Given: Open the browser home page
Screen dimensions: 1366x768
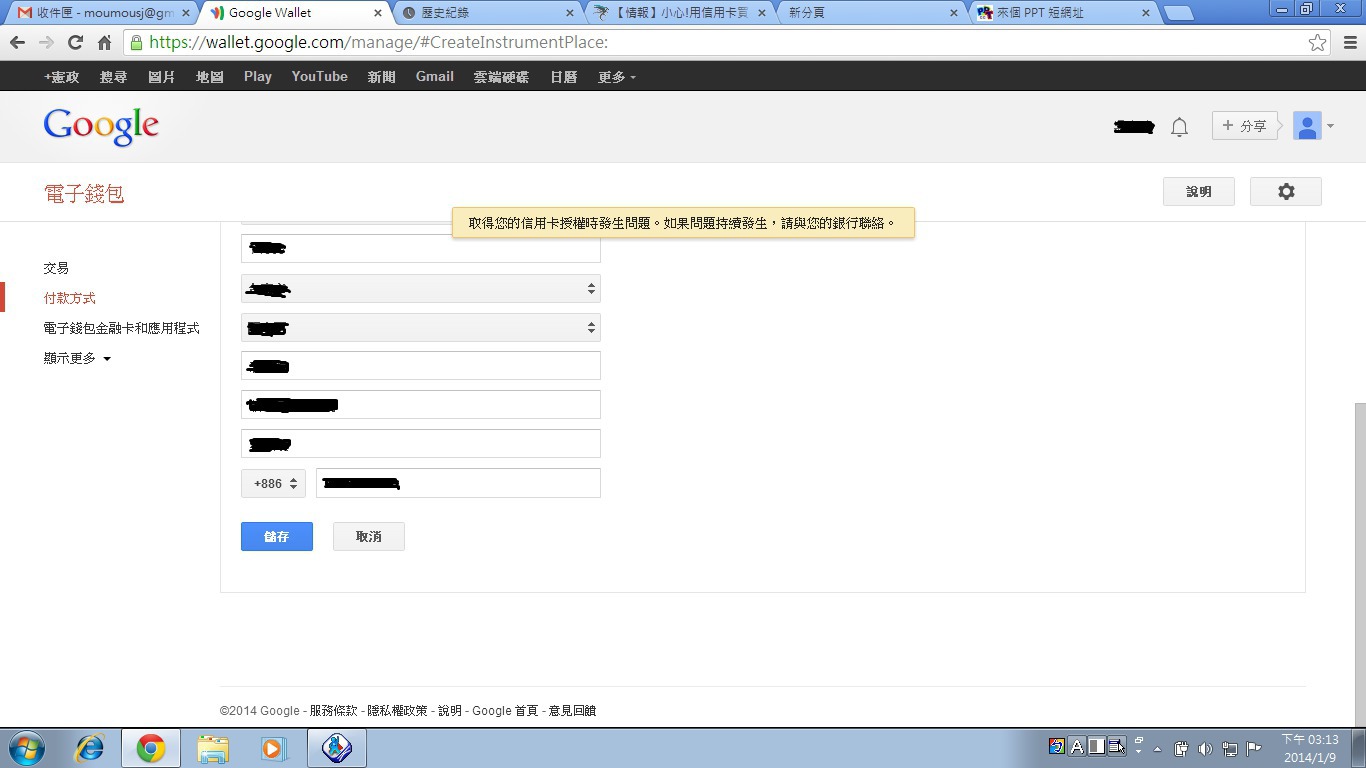Looking at the screenshot, I should (104, 43).
